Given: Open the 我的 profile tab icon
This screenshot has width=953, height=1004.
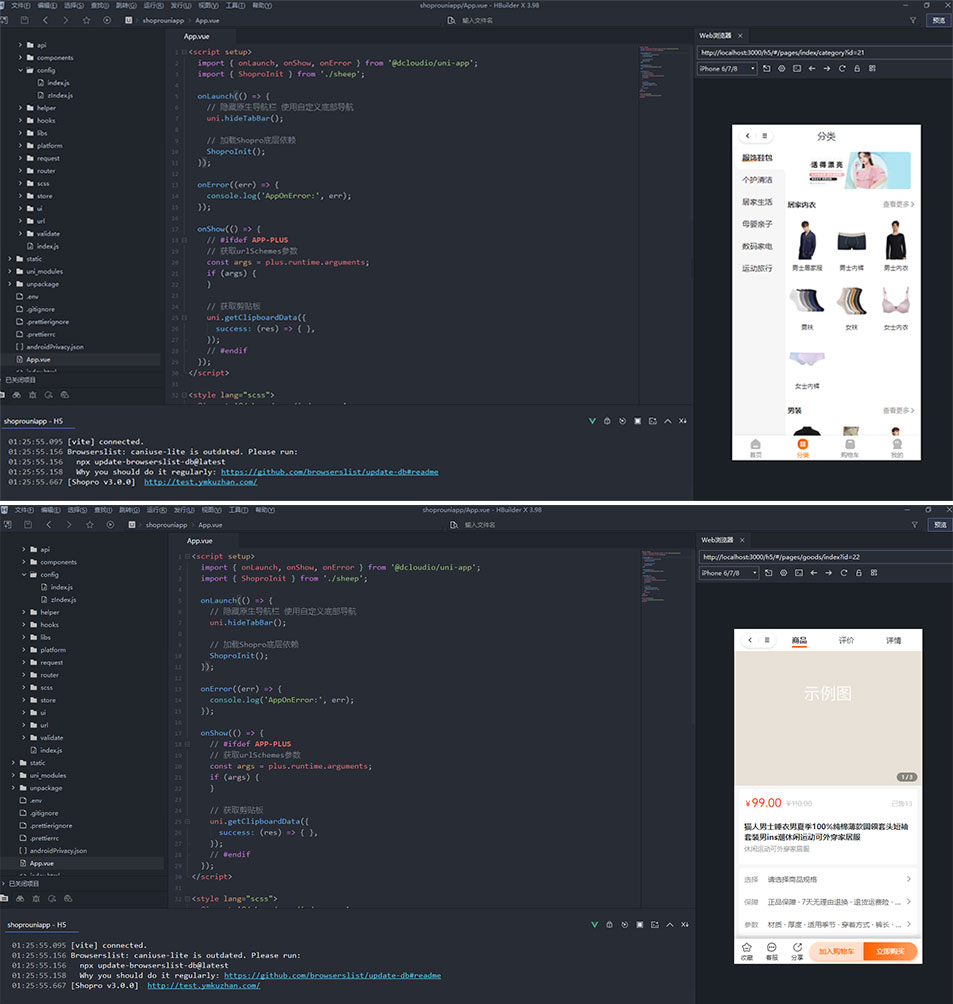Looking at the screenshot, I should (x=896, y=444).
